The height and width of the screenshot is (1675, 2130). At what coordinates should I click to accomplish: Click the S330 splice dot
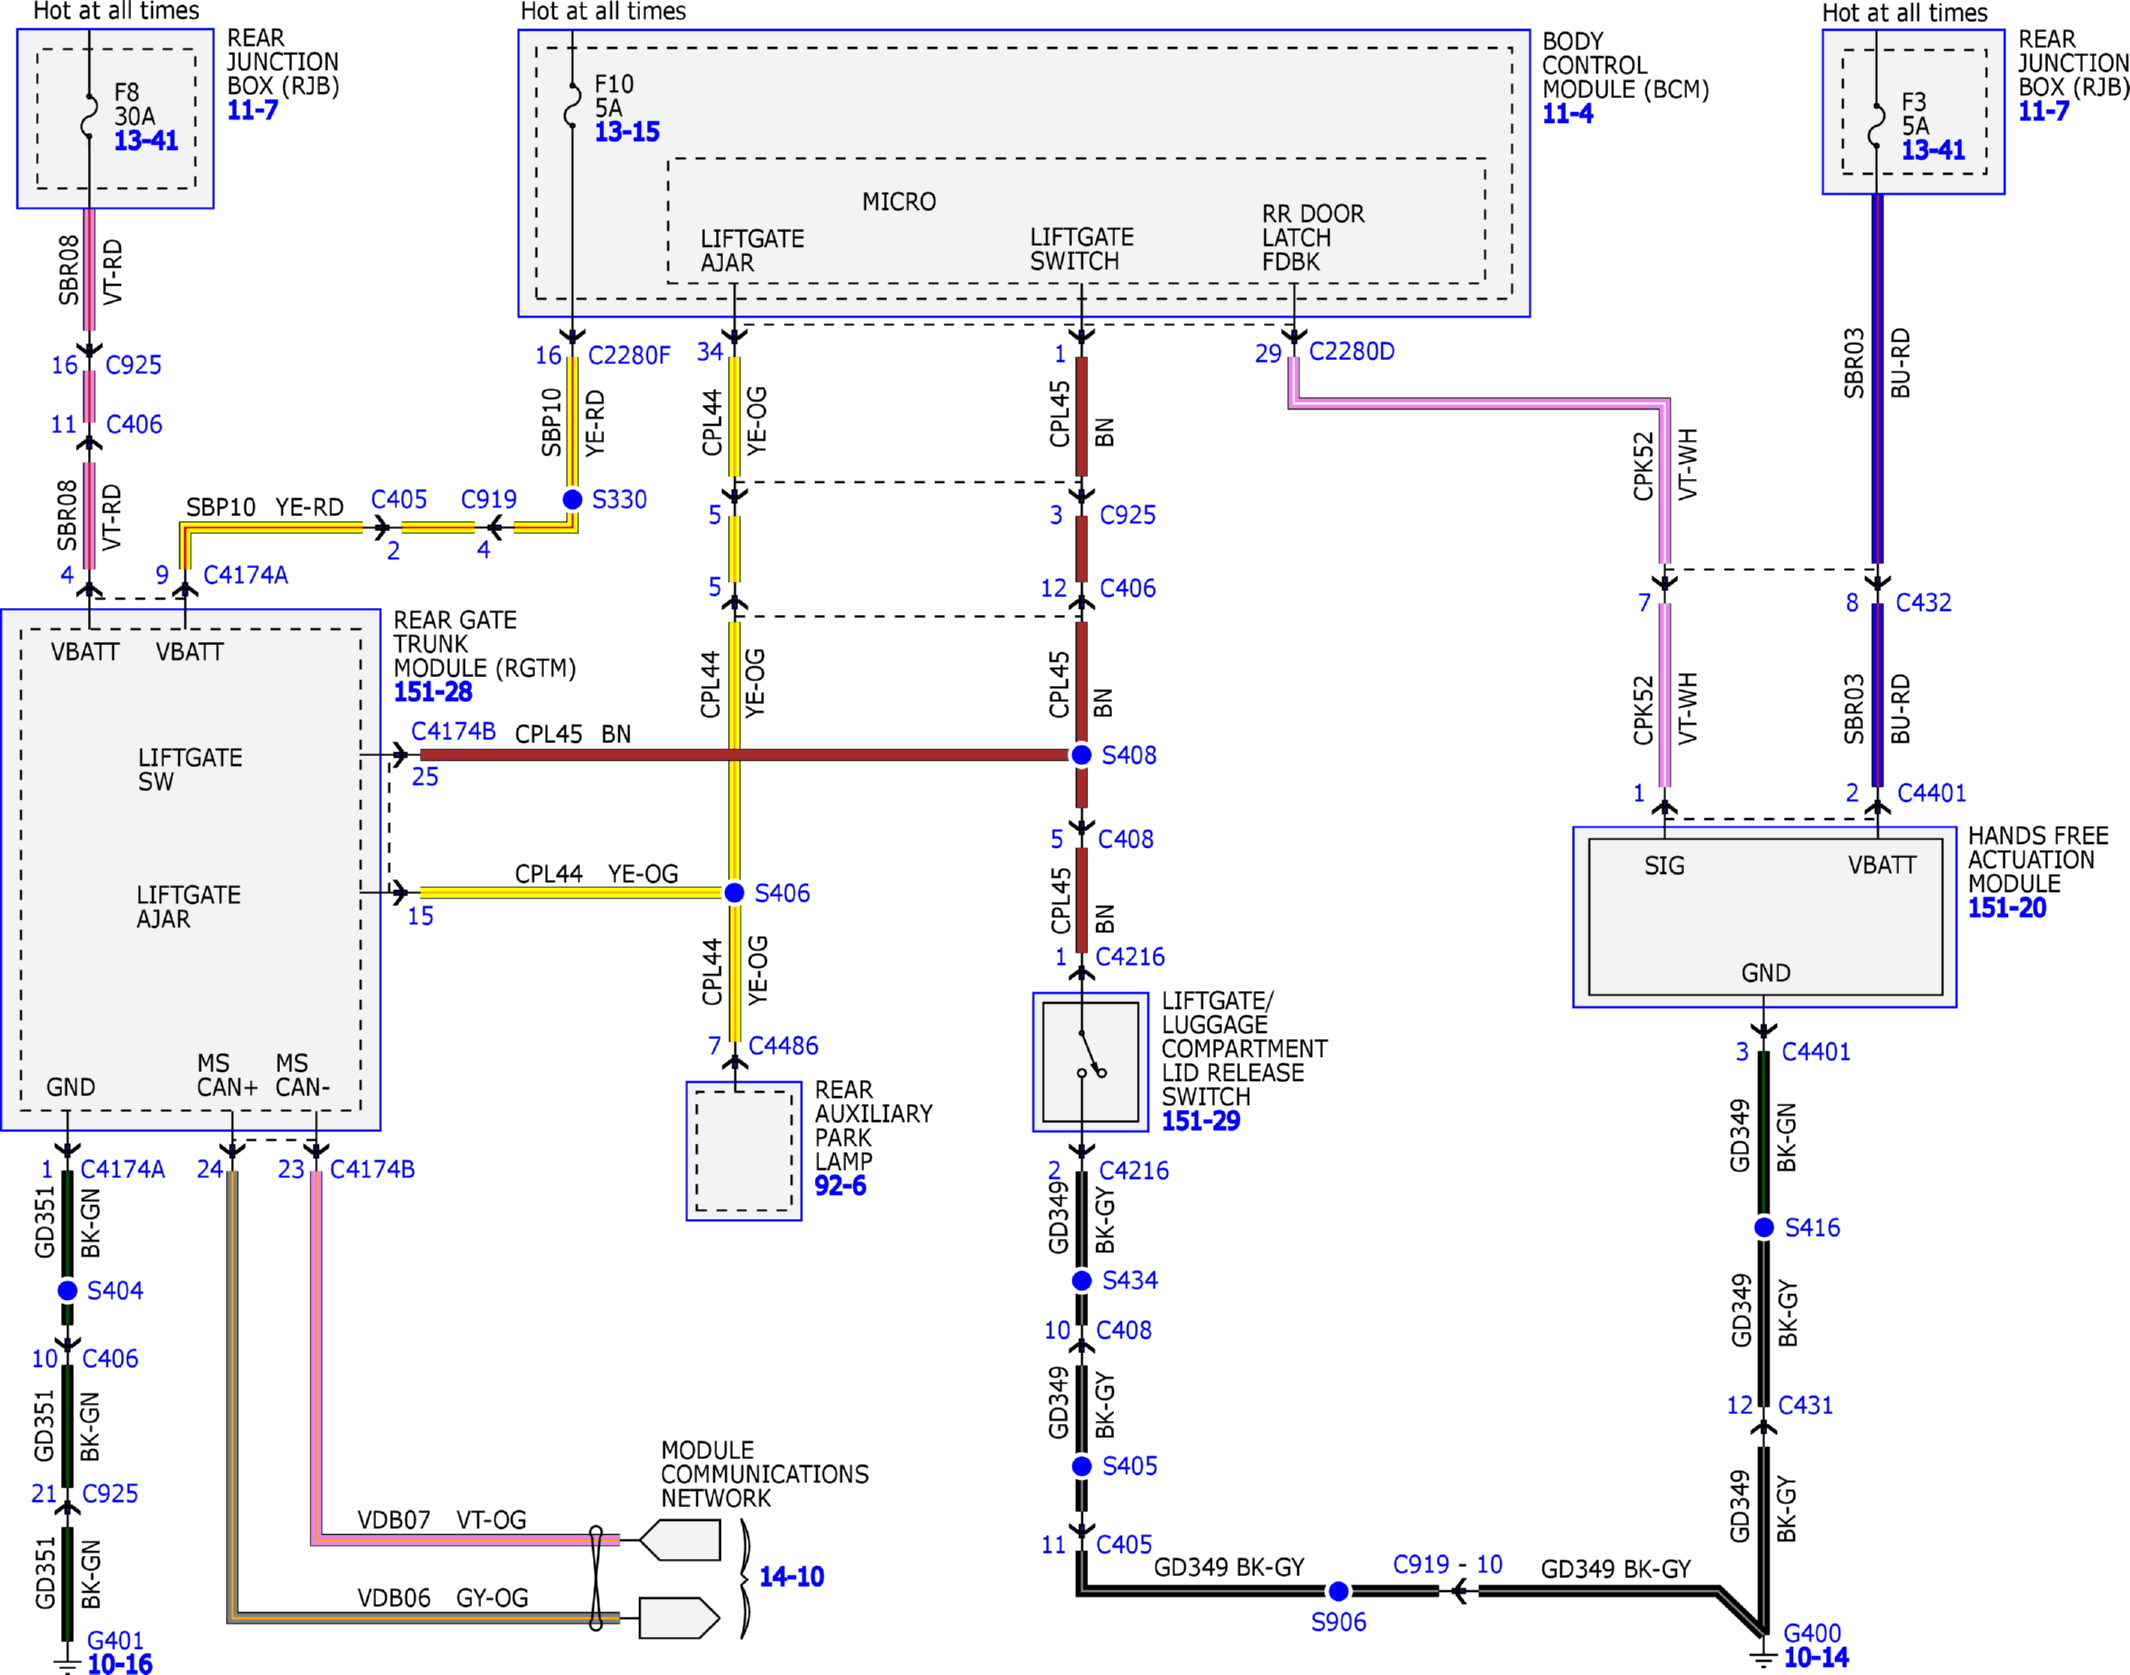pyautogui.click(x=572, y=499)
